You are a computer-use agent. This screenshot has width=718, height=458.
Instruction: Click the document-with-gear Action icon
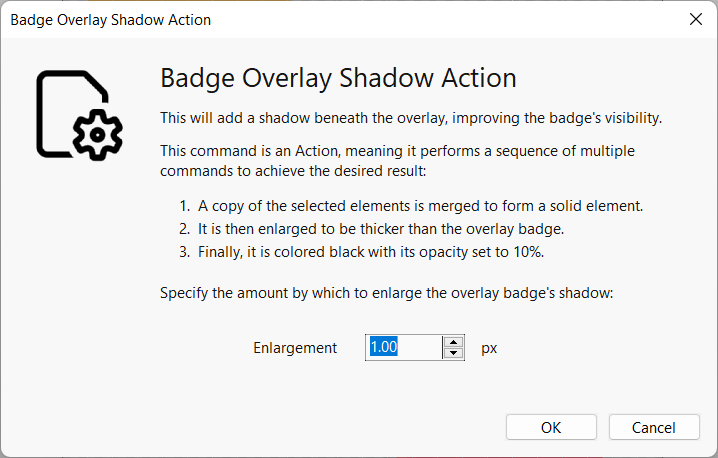[x=78, y=113]
